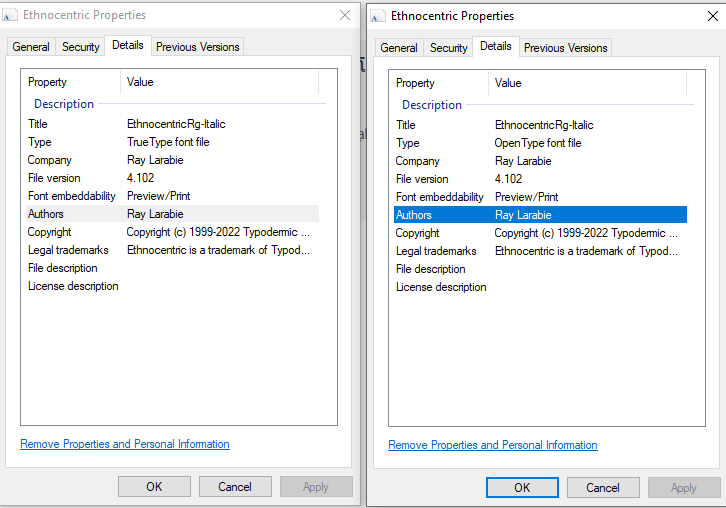The image size is (726, 508).
Task: Open Previous Versions tab in right window
Action: [x=565, y=48]
